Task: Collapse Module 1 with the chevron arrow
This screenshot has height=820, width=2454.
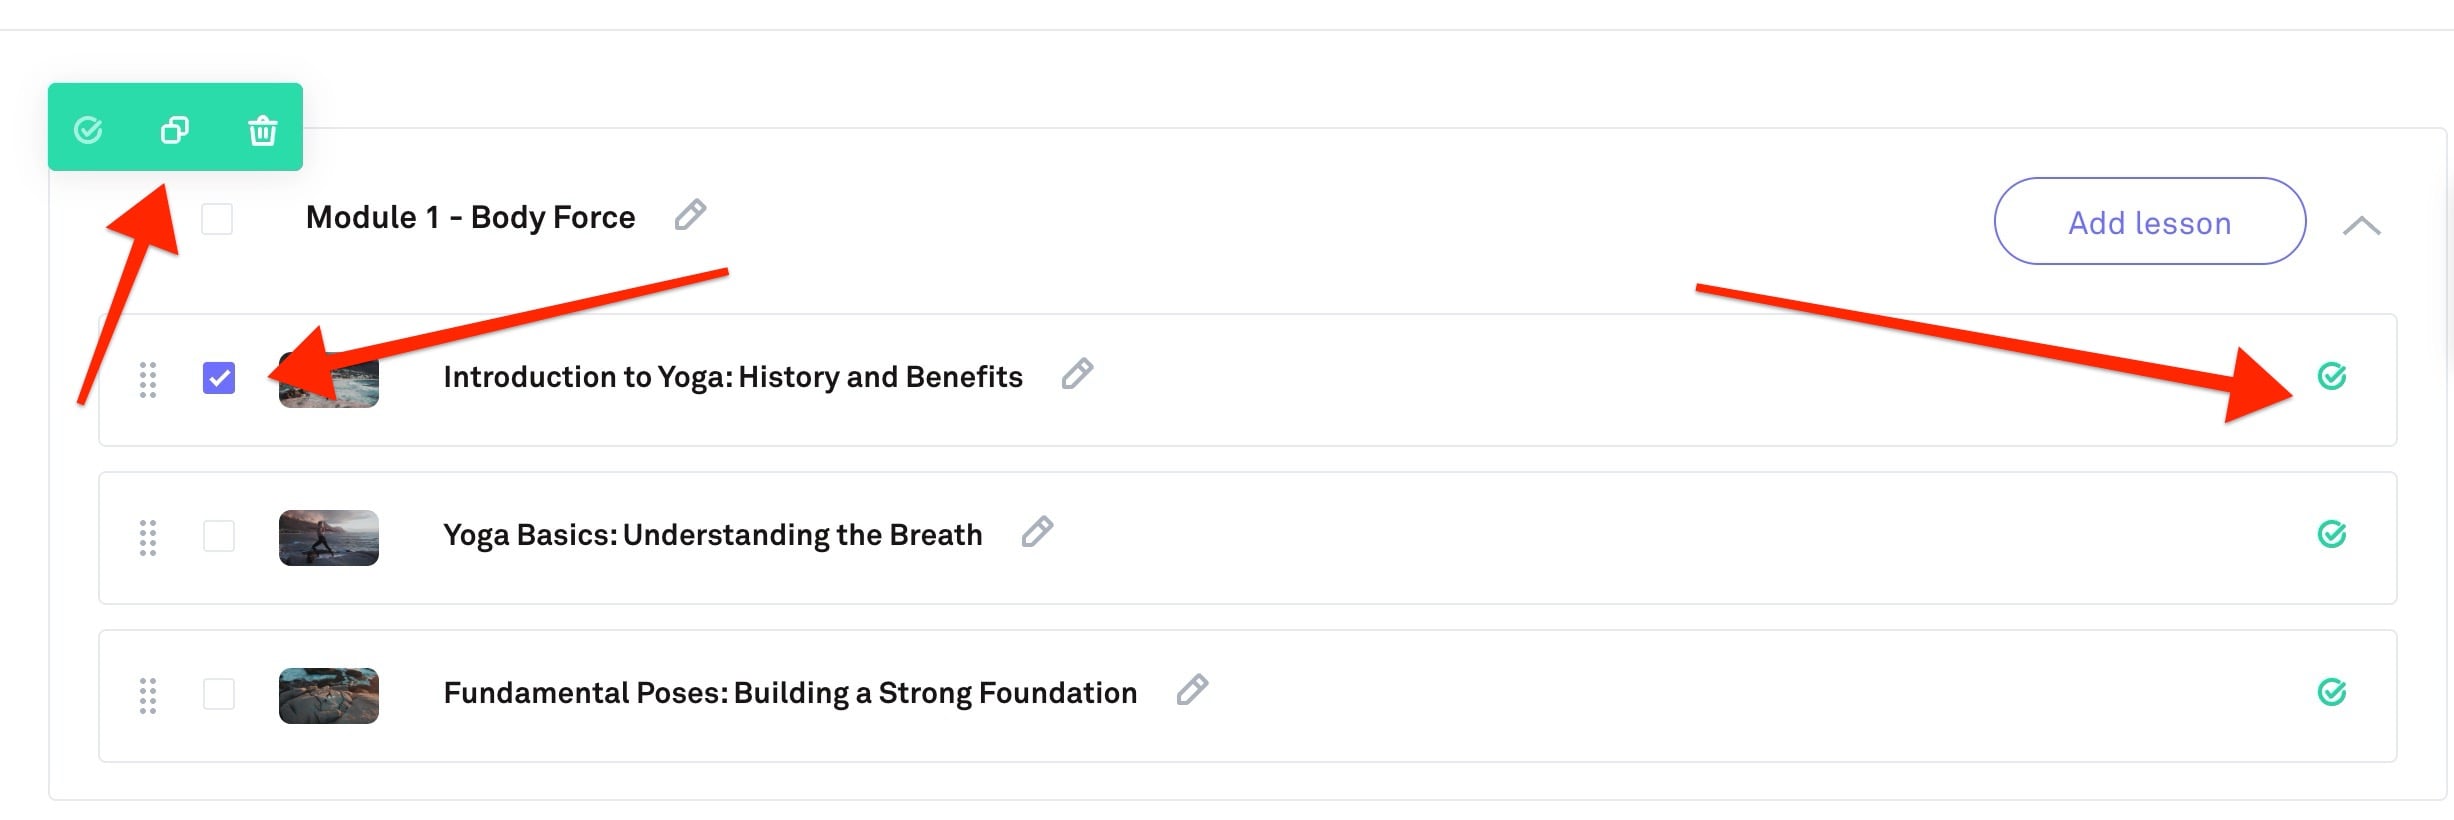Action: 2361,226
